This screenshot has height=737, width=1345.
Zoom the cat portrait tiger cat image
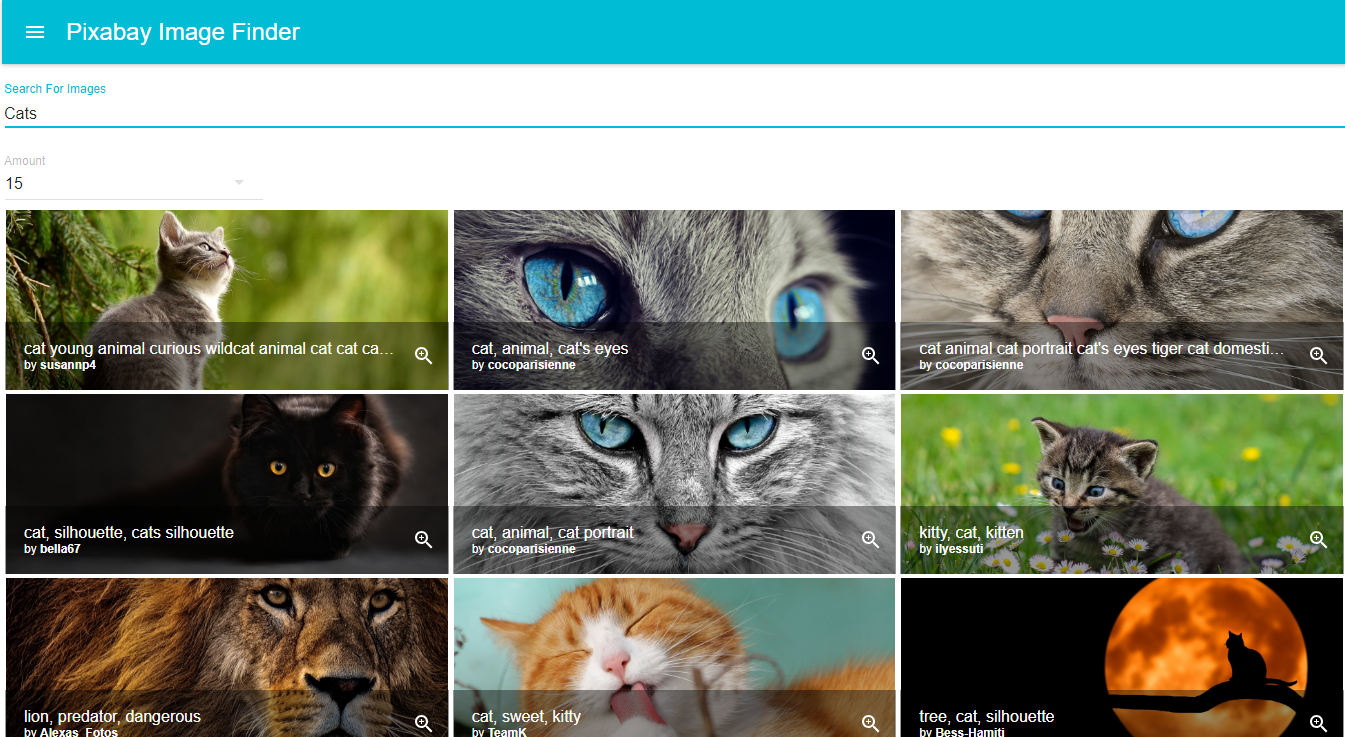[x=1318, y=356]
